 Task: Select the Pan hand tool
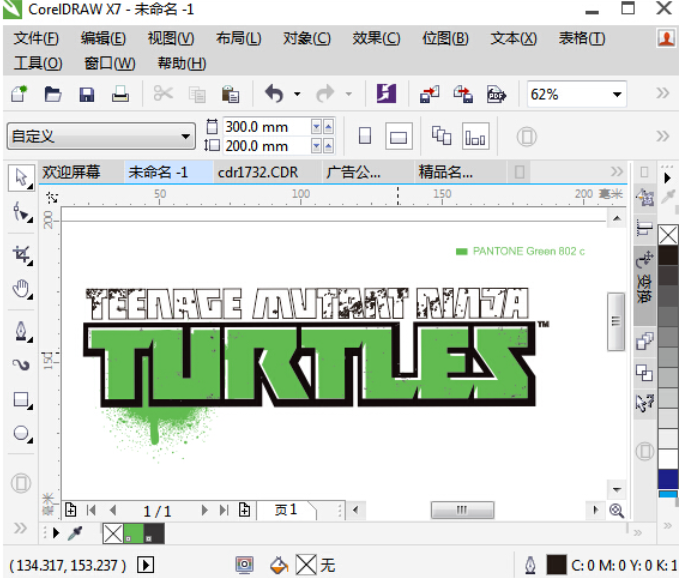[x=21, y=290]
